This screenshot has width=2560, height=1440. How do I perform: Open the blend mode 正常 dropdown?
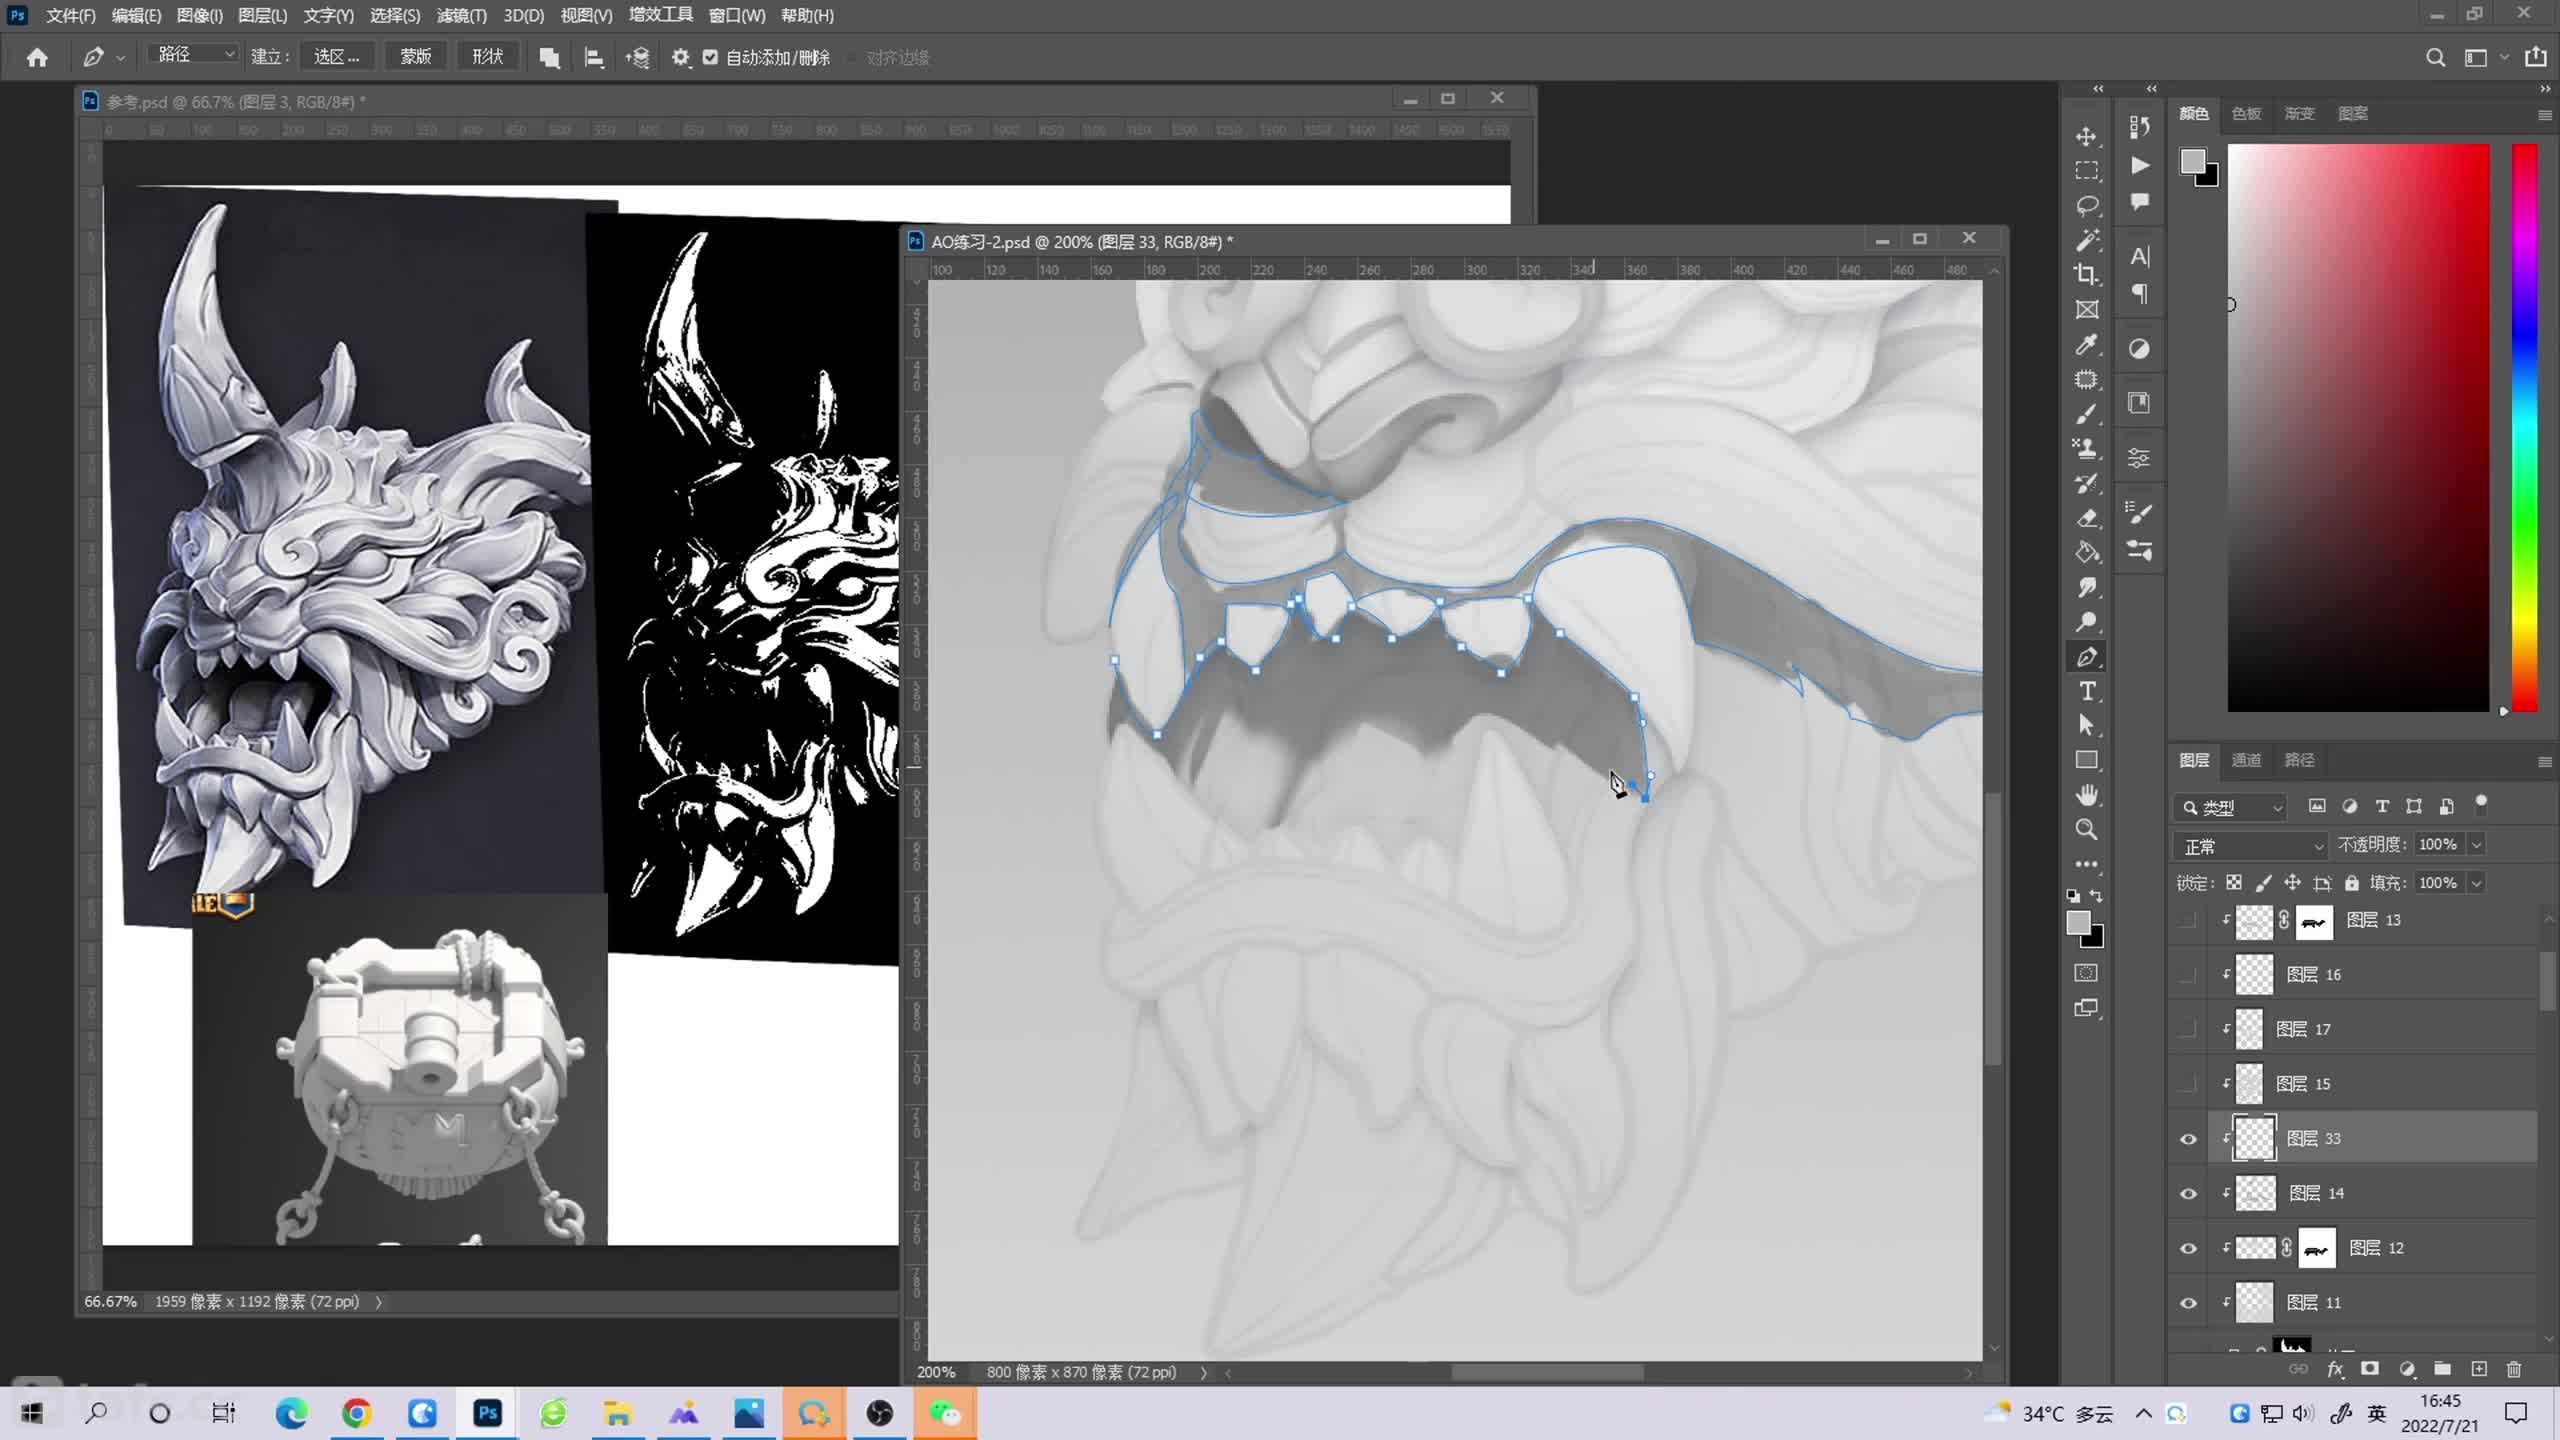pyautogui.click(x=2251, y=847)
